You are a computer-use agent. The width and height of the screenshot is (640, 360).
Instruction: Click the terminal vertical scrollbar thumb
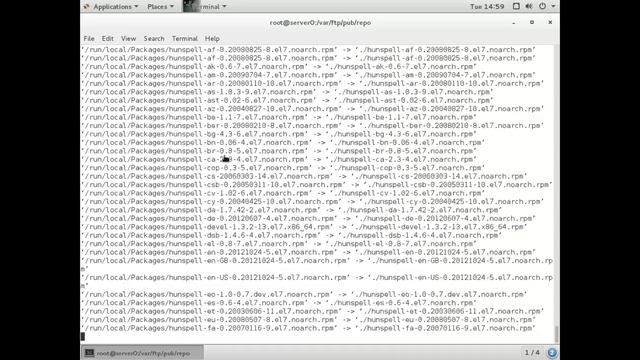(556, 334)
